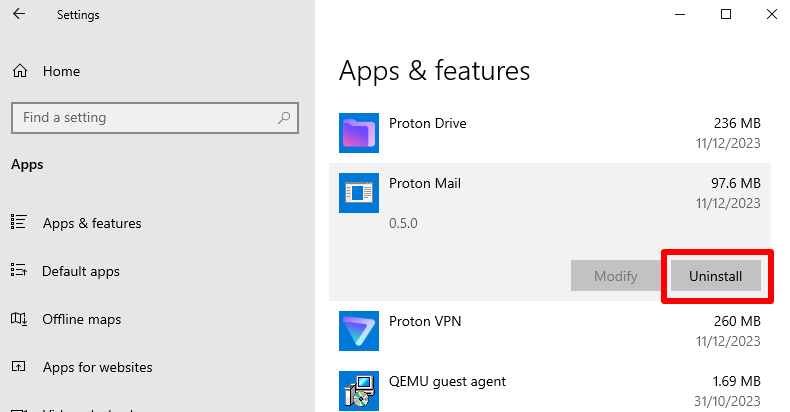
Task: Click the 236 MB size of Proton Drive
Action: point(737,123)
